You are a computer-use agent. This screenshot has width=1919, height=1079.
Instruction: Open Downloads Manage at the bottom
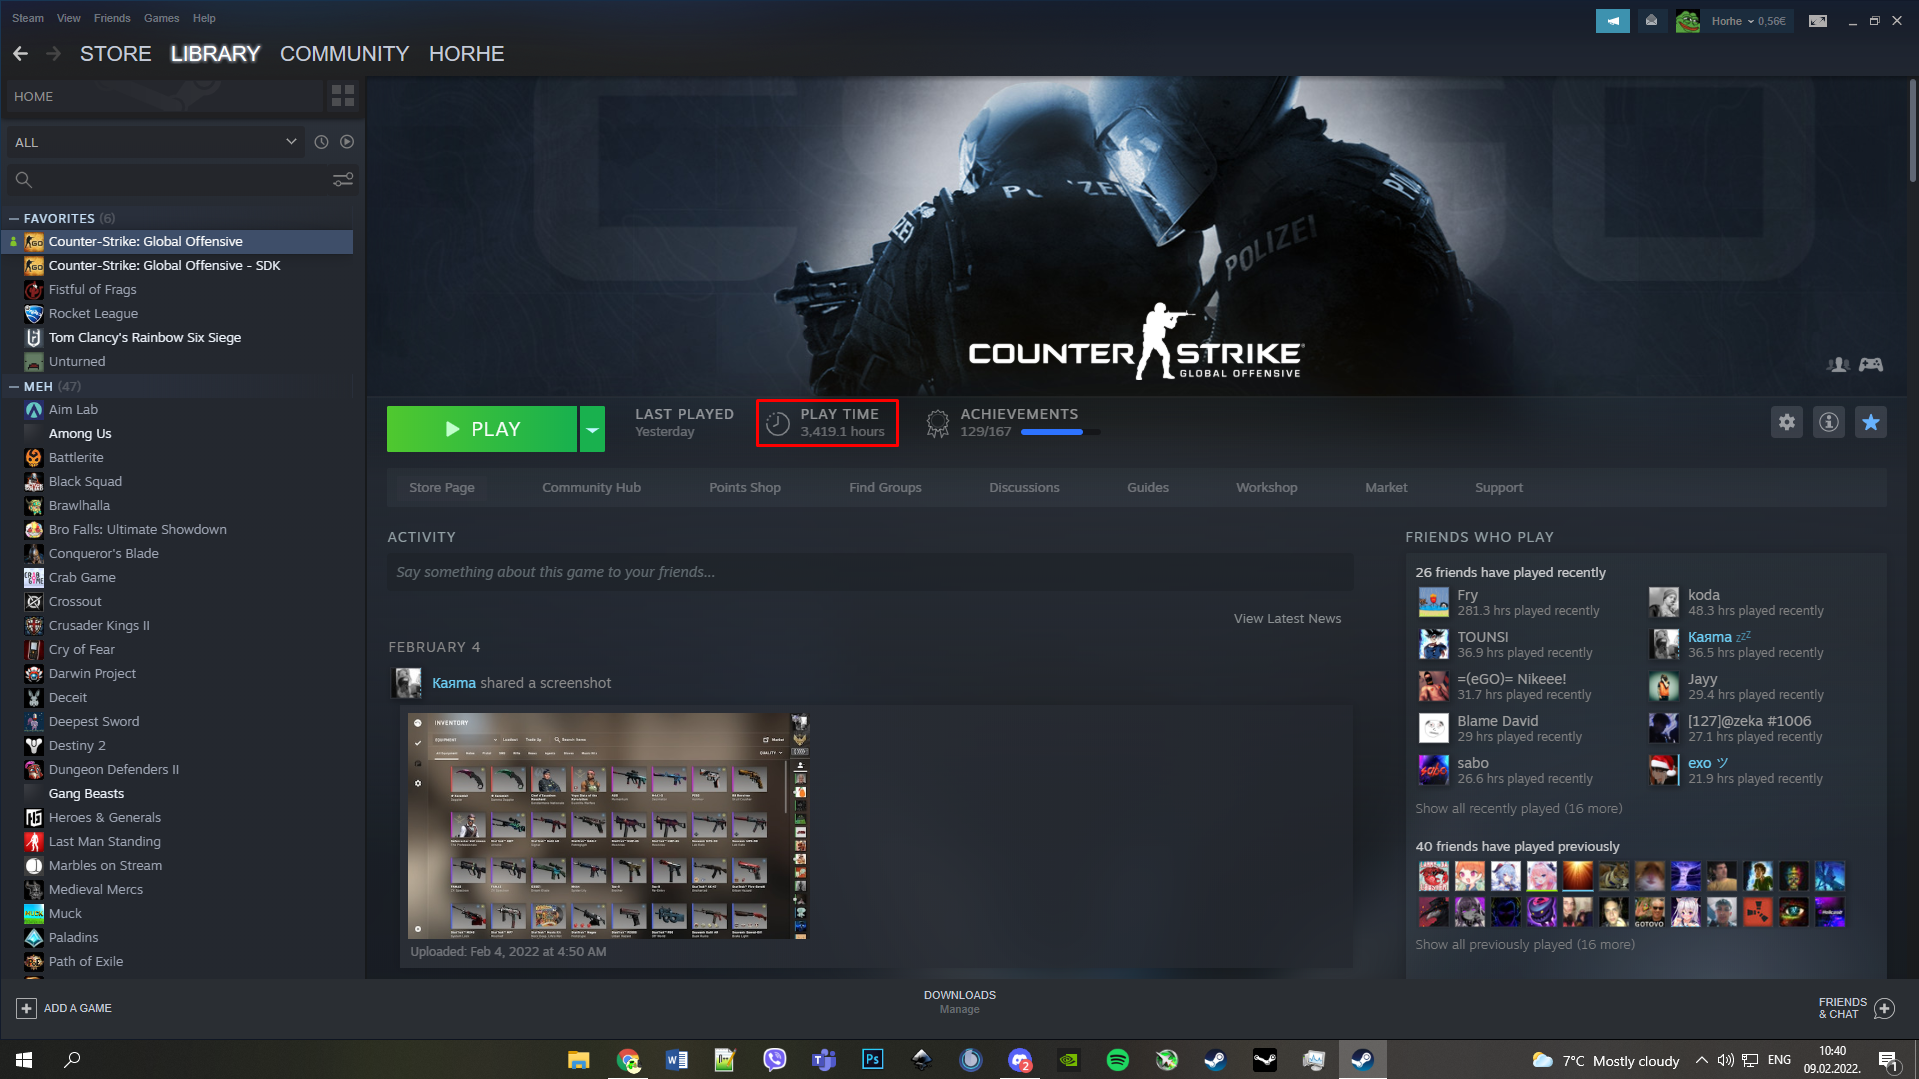(959, 1002)
